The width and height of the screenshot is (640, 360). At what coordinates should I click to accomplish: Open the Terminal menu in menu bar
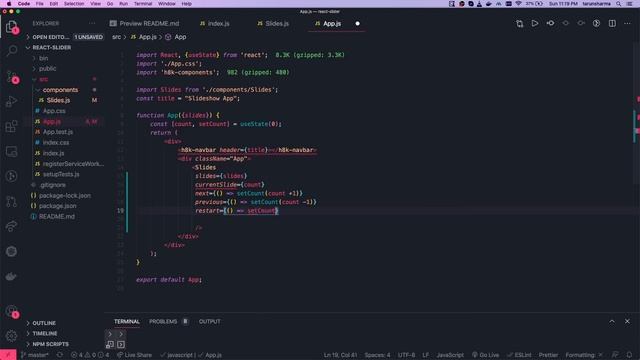143,4
